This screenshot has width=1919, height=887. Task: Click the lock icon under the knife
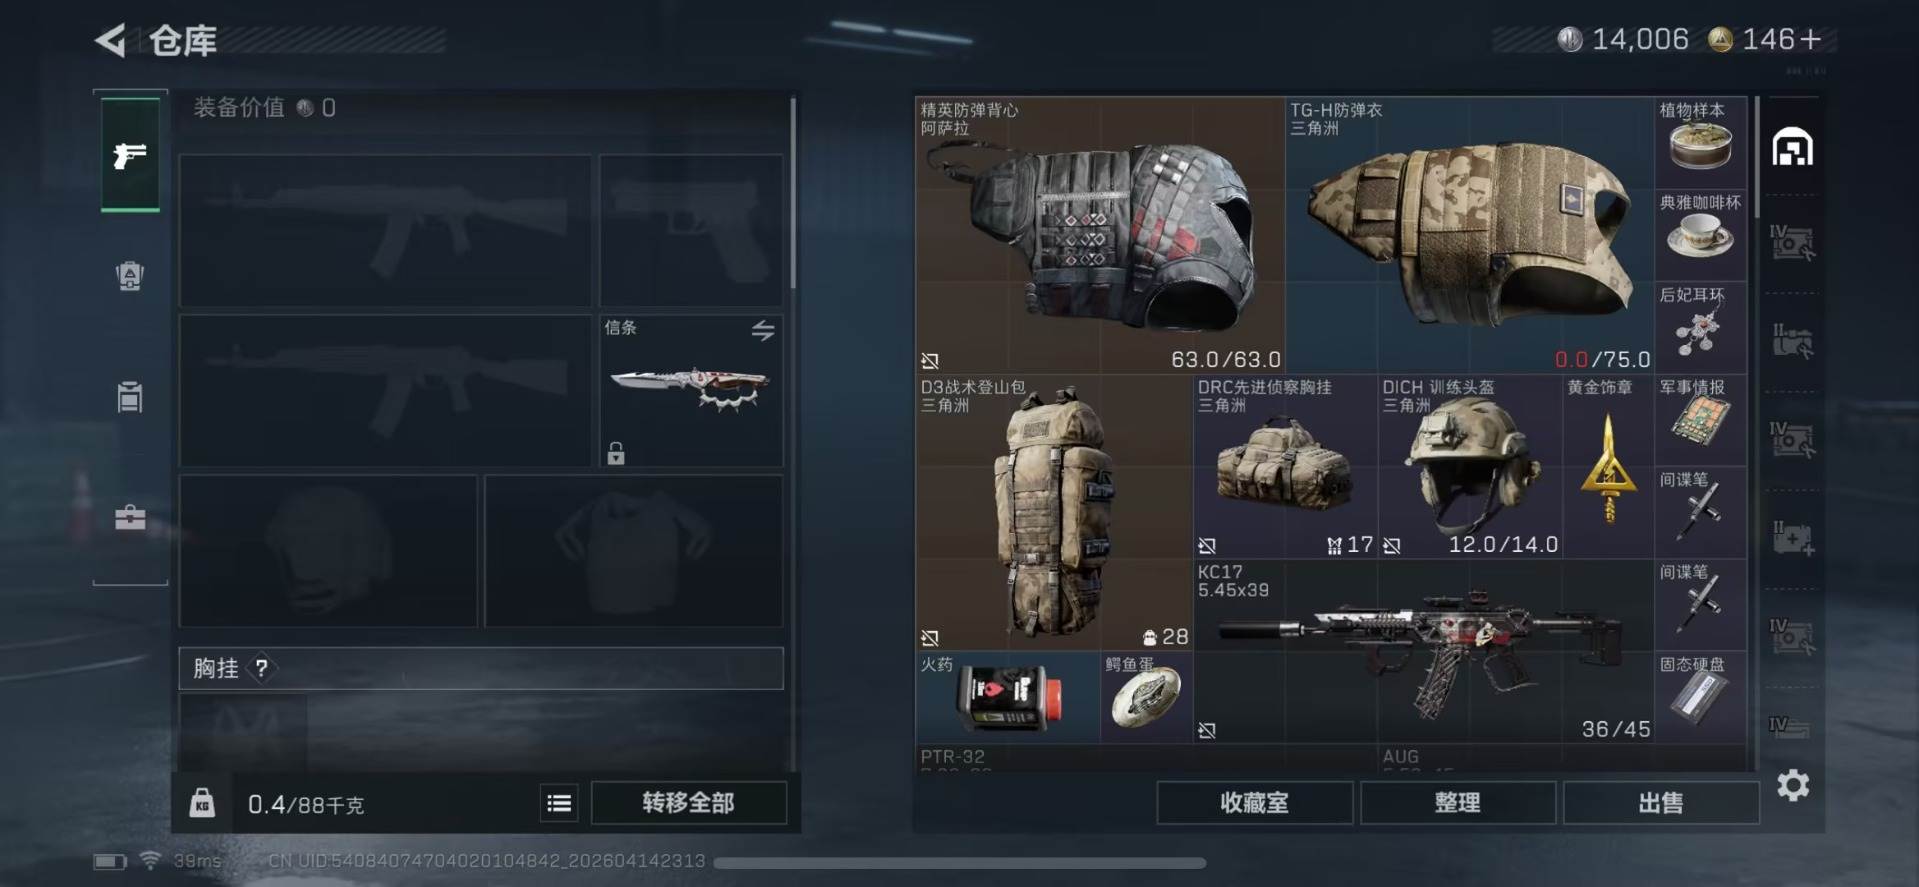point(616,453)
